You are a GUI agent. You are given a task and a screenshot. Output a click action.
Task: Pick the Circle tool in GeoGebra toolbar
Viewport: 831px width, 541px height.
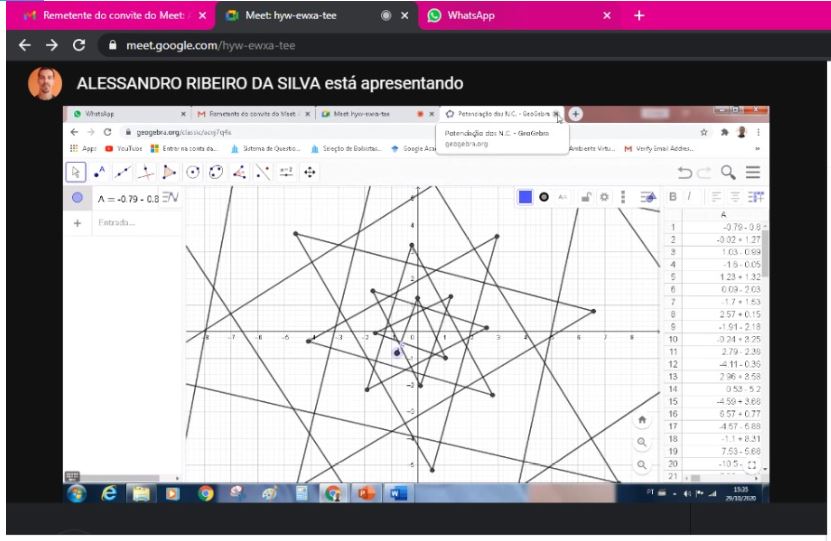click(x=193, y=172)
